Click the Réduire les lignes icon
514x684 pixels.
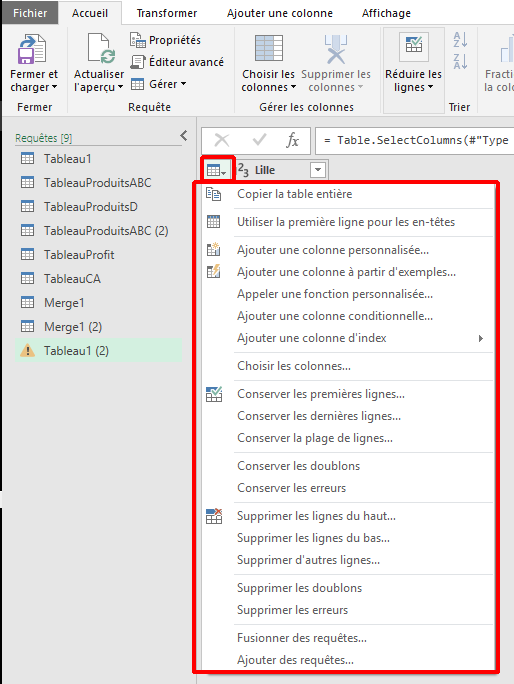click(x=413, y=45)
